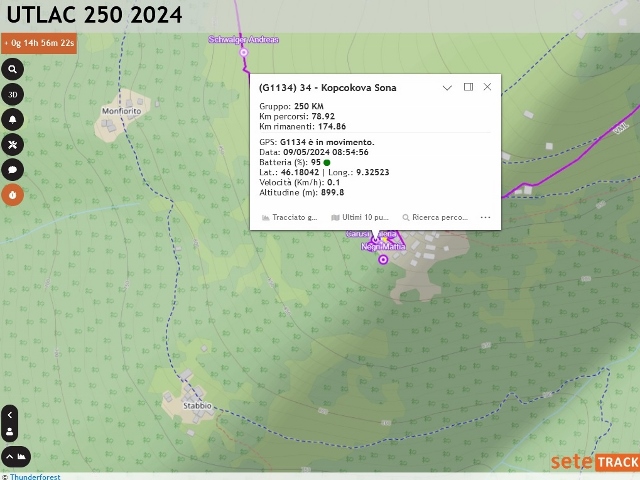Collapse the left sidebar arrow
Viewport: 640px width, 480px height.
[x=10, y=415]
